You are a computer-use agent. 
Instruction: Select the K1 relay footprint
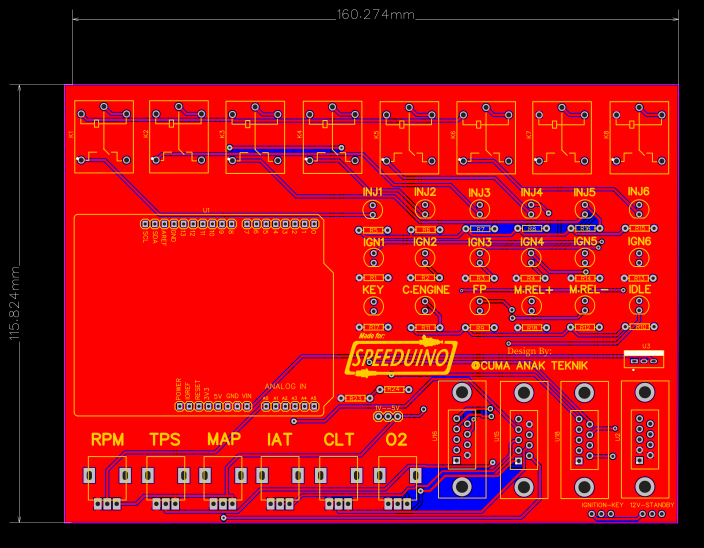click(102, 133)
